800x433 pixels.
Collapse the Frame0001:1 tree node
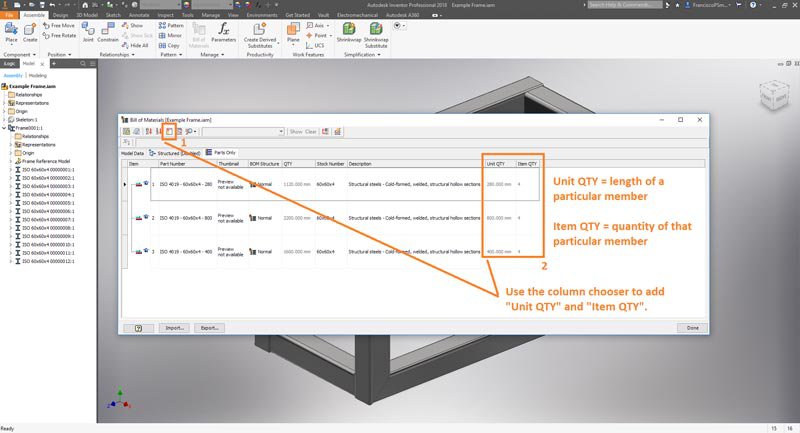pyautogui.click(x=4, y=128)
